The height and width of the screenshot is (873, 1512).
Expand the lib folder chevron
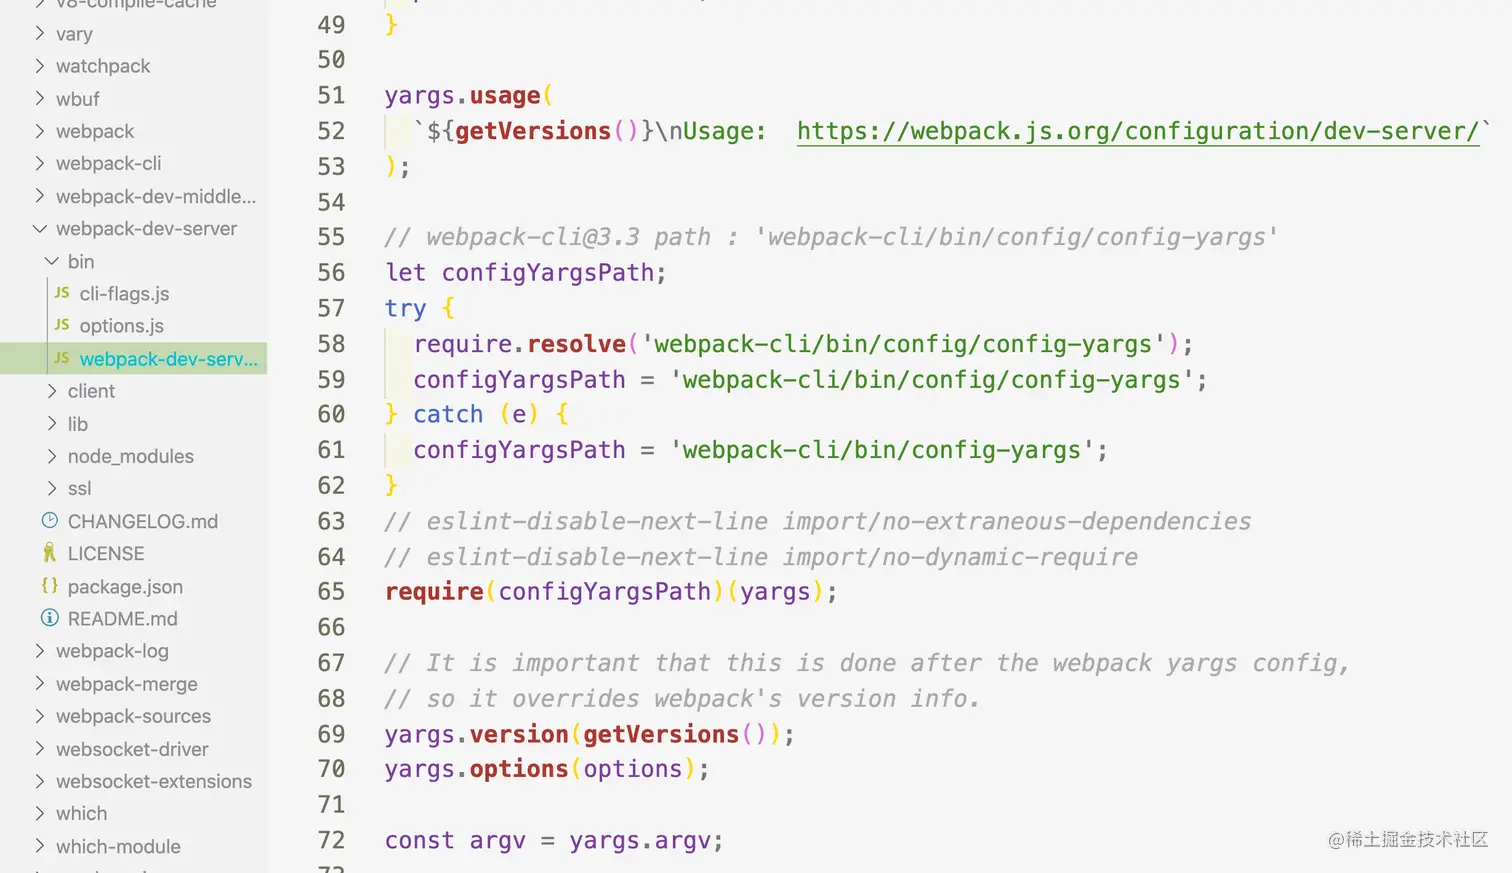(51, 424)
